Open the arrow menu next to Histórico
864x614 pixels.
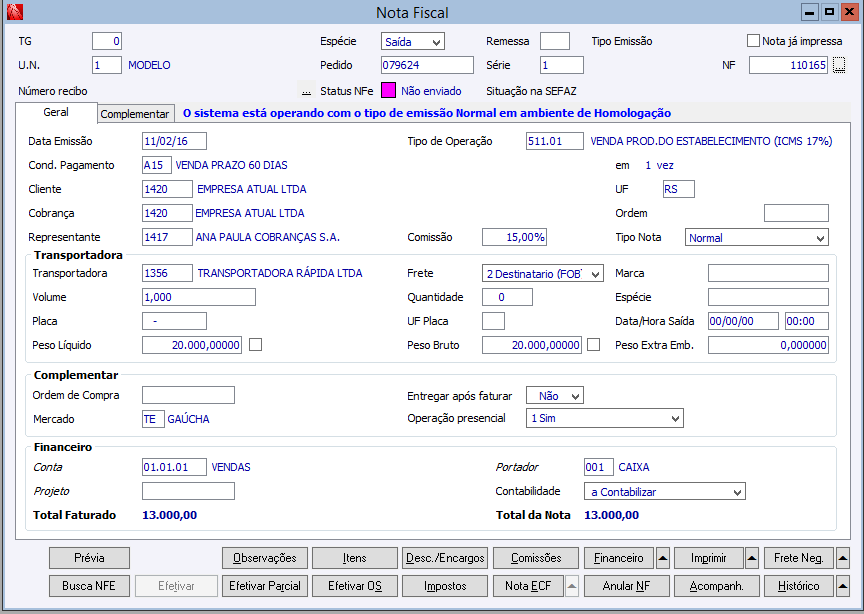tap(843, 586)
